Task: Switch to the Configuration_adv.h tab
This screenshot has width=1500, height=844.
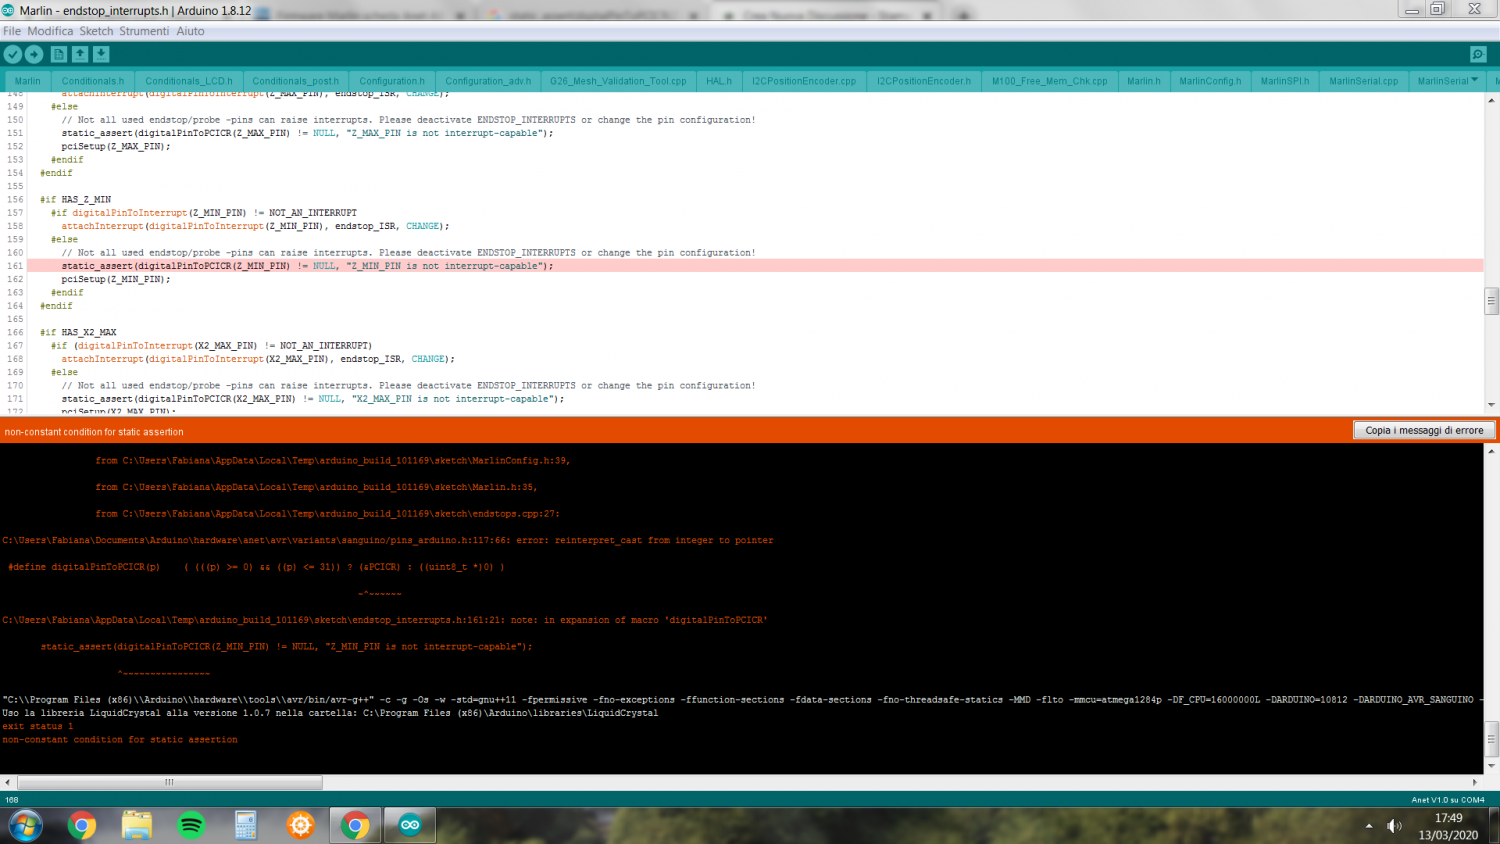Action: coord(488,81)
